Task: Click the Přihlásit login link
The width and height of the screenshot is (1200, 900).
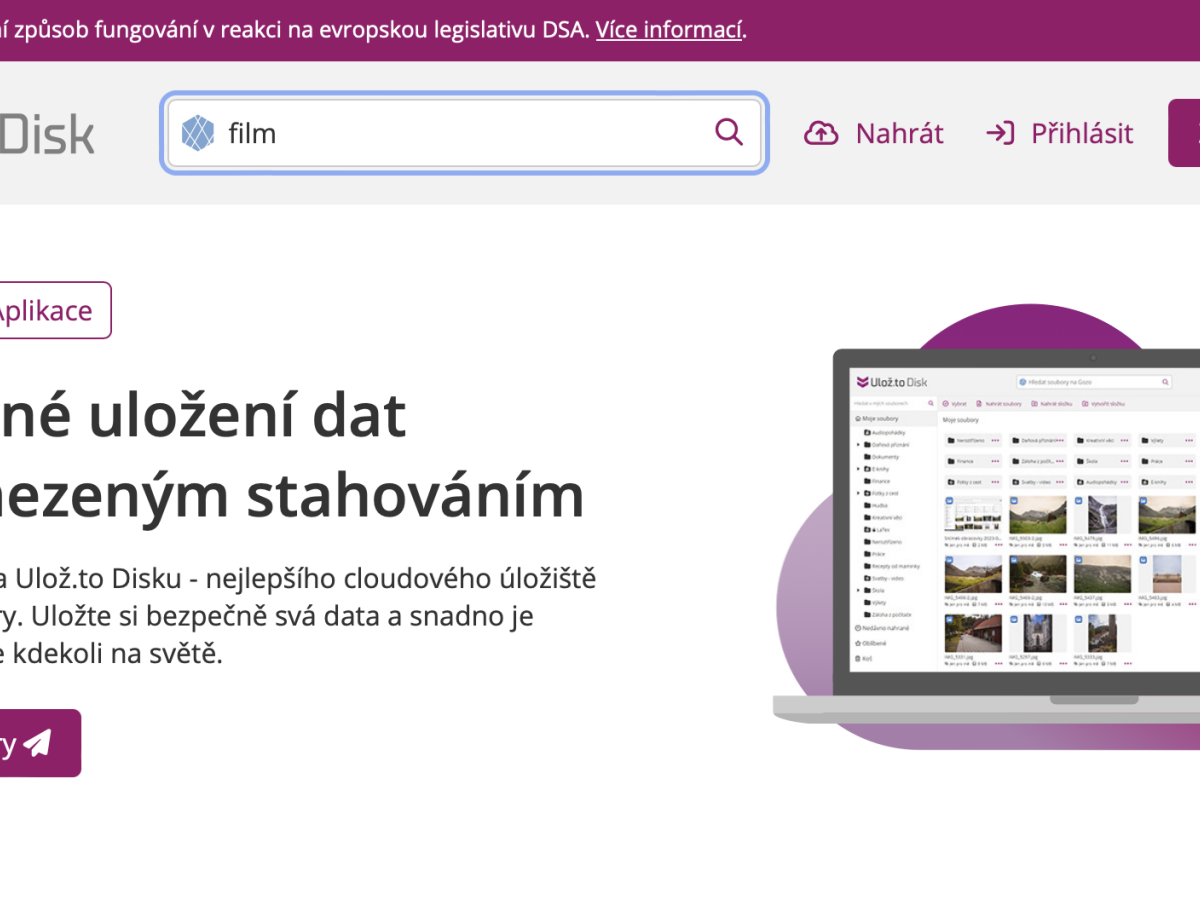Action: point(1059,133)
